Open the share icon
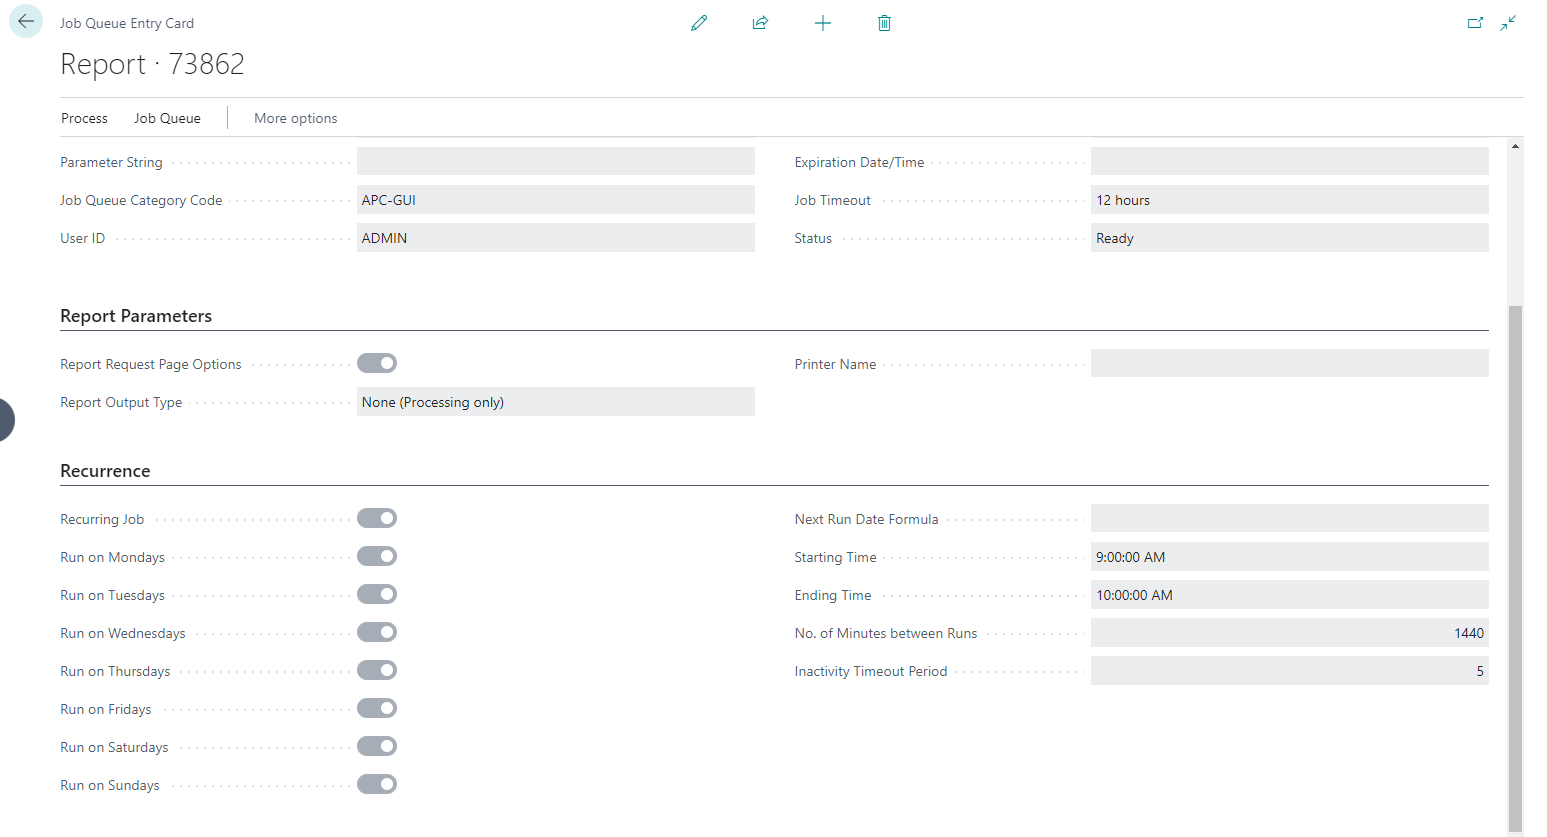 (x=760, y=23)
